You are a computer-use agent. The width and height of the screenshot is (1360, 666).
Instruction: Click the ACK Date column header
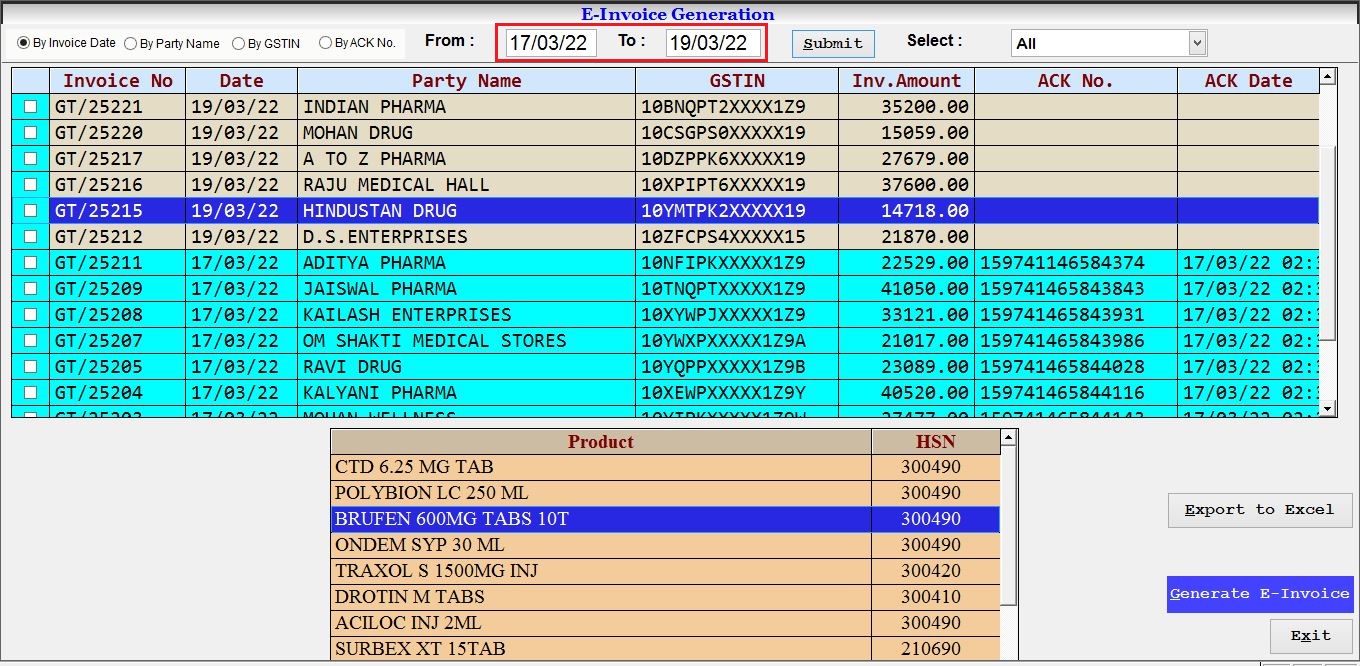1248,81
